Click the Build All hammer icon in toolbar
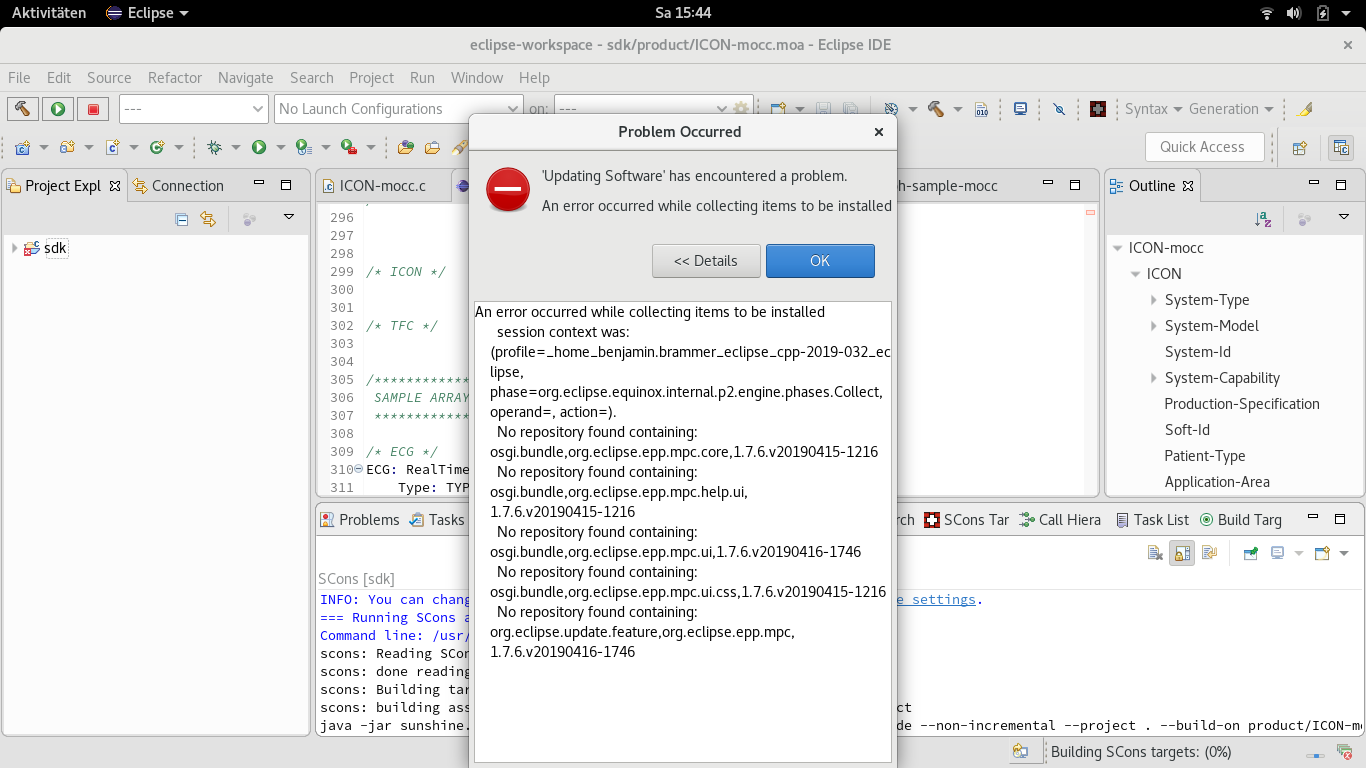 (x=936, y=109)
